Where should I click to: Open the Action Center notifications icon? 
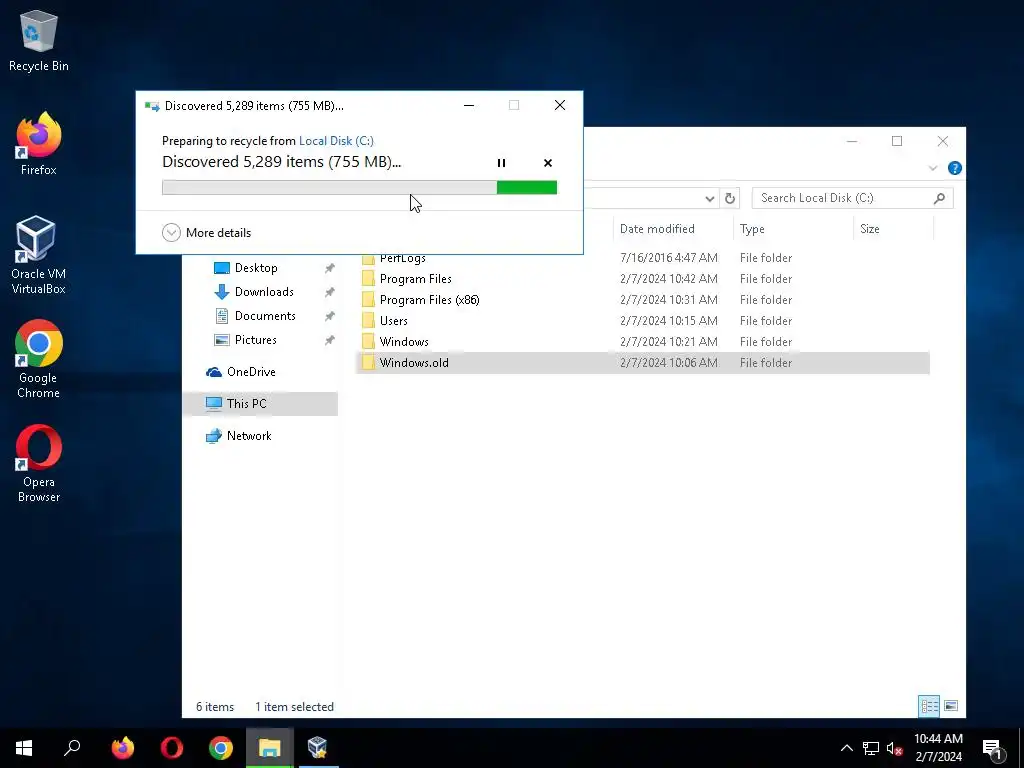click(993, 749)
